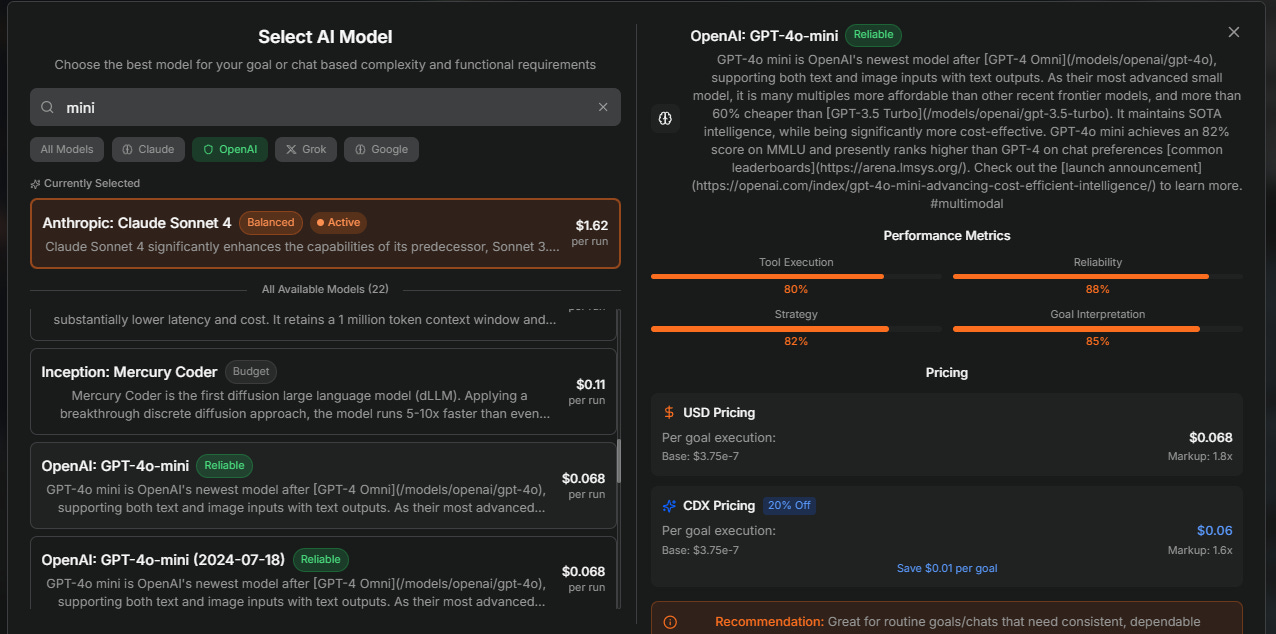1276x634 pixels.
Task: Click the Goal Interpretation progress bar
Action: [1097, 328]
